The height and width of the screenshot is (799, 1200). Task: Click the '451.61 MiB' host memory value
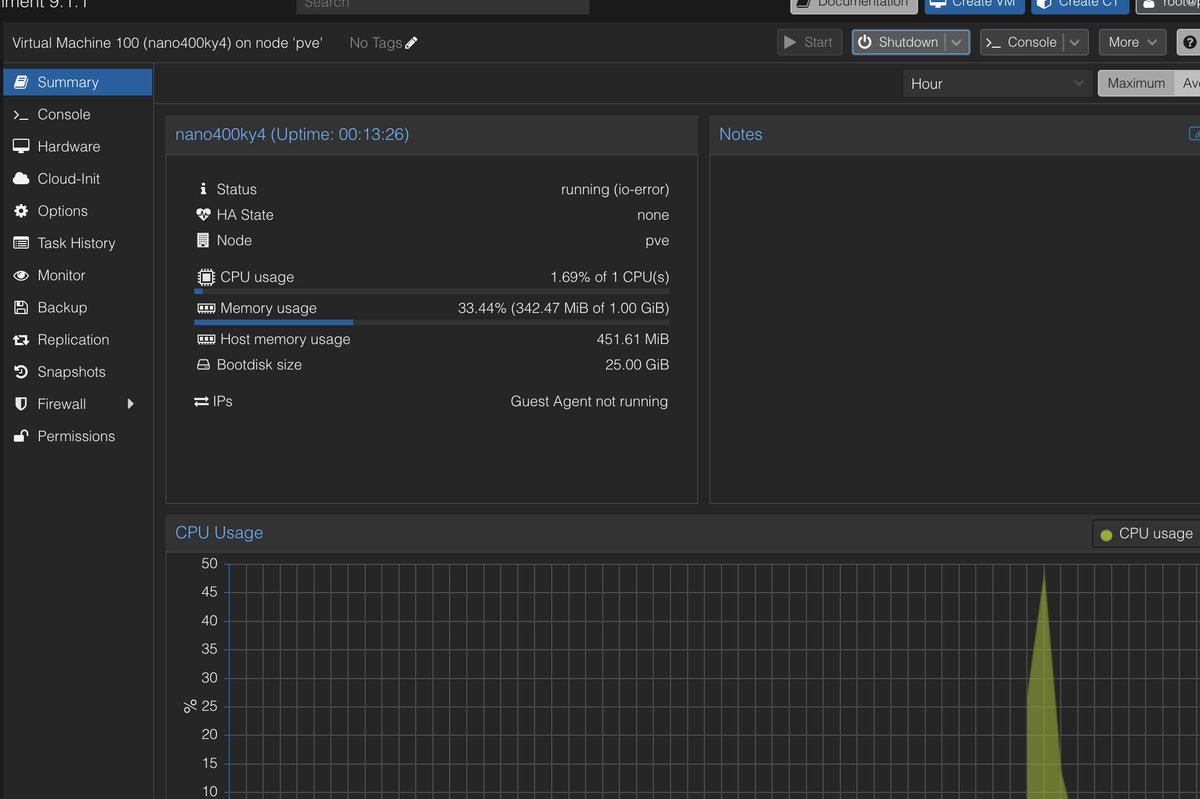pos(633,339)
